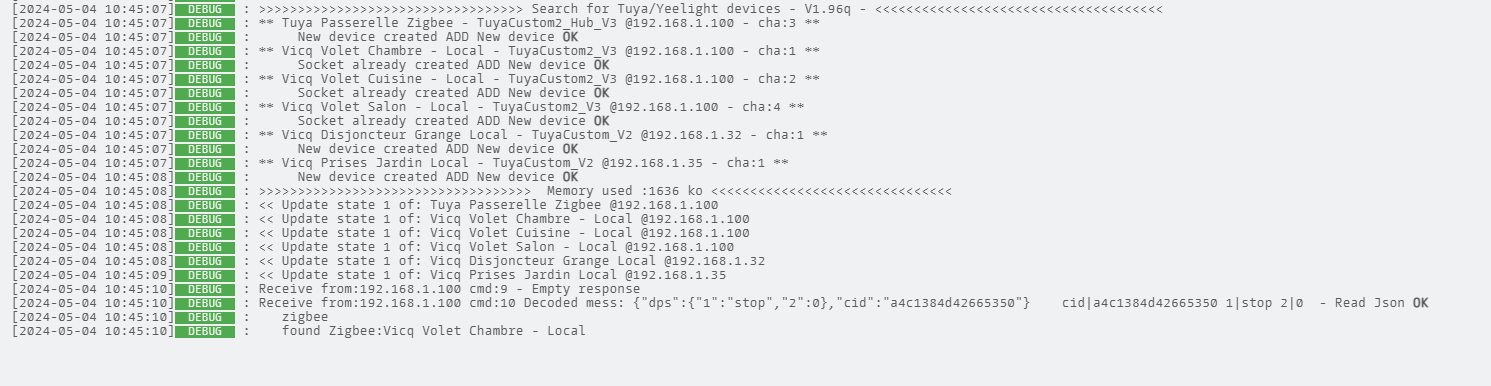Select Update state line for Tuya Passerelle Zigbee
This screenshot has width=1491, height=386.
[x=488, y=205]
